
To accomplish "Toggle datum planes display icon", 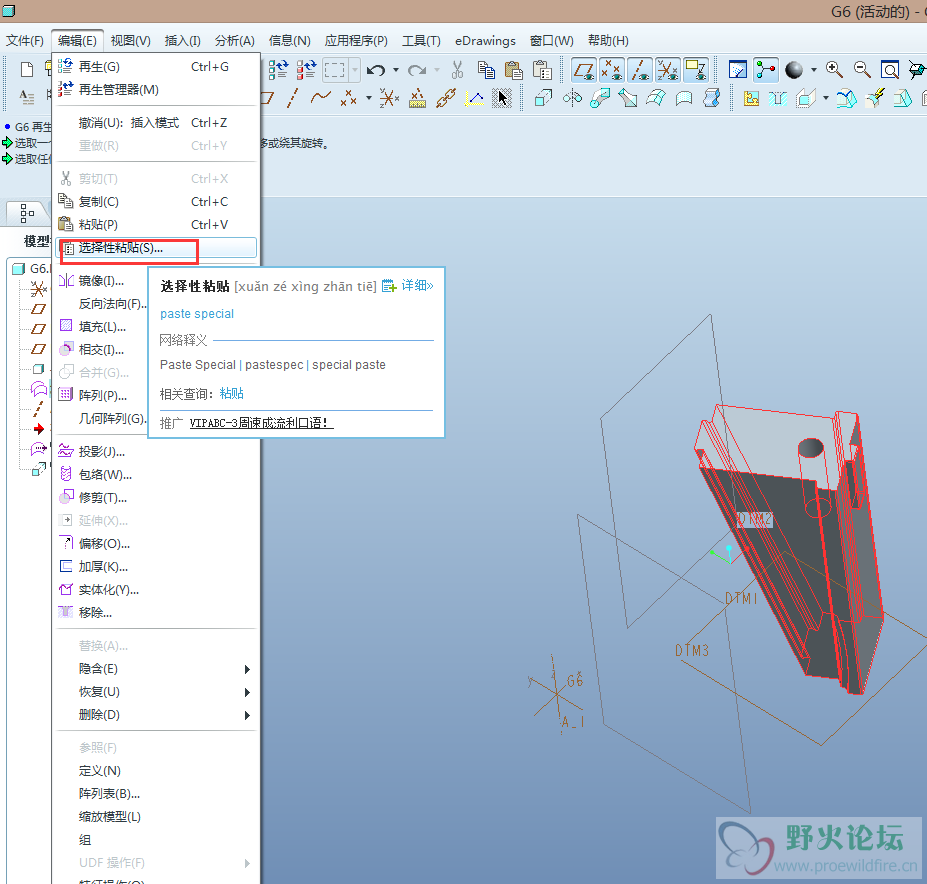I will 584,70.
